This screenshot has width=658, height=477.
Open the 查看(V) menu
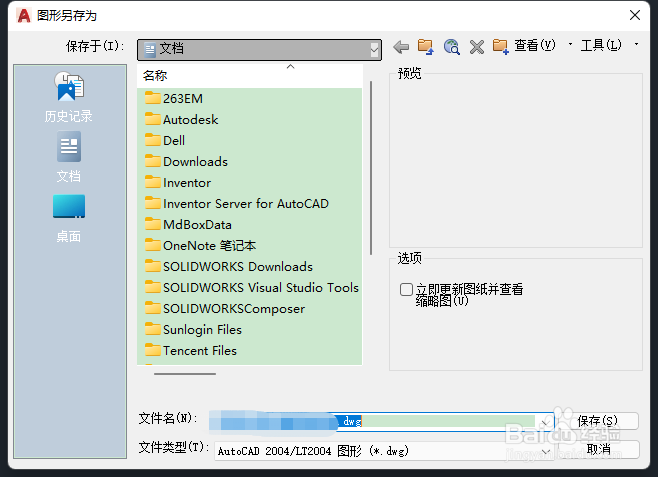coord(535,45)
